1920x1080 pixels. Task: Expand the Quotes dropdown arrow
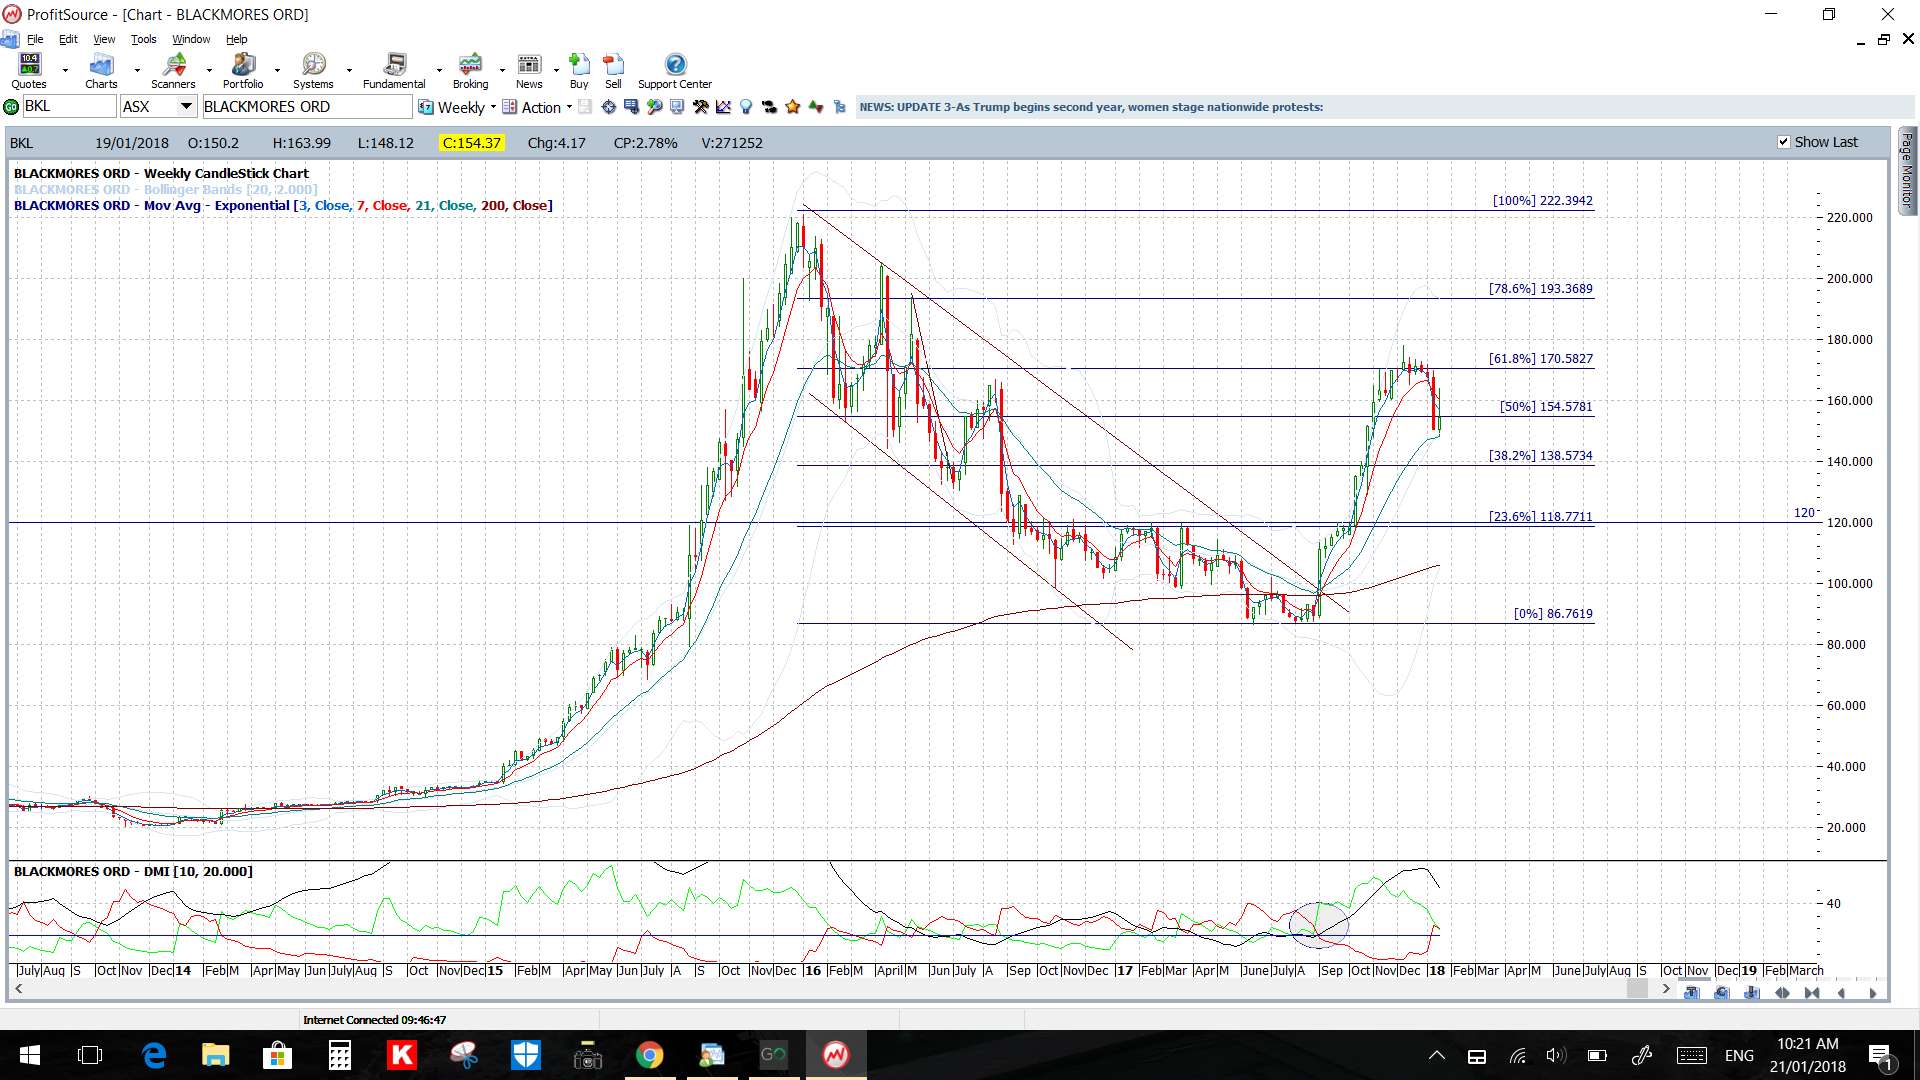tap(65, 71)
